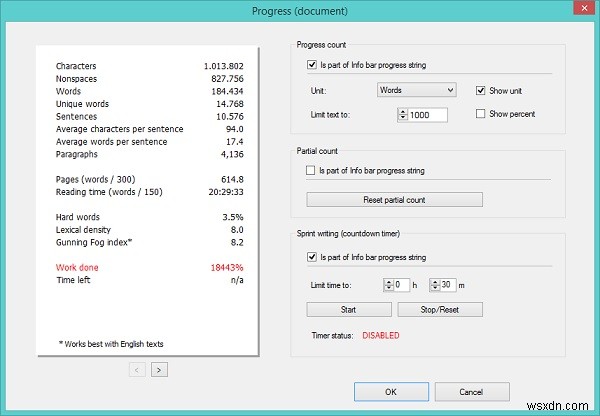Click the Sentences value 10.576
This screenshot has width=600, height=416.
point(230,117)
